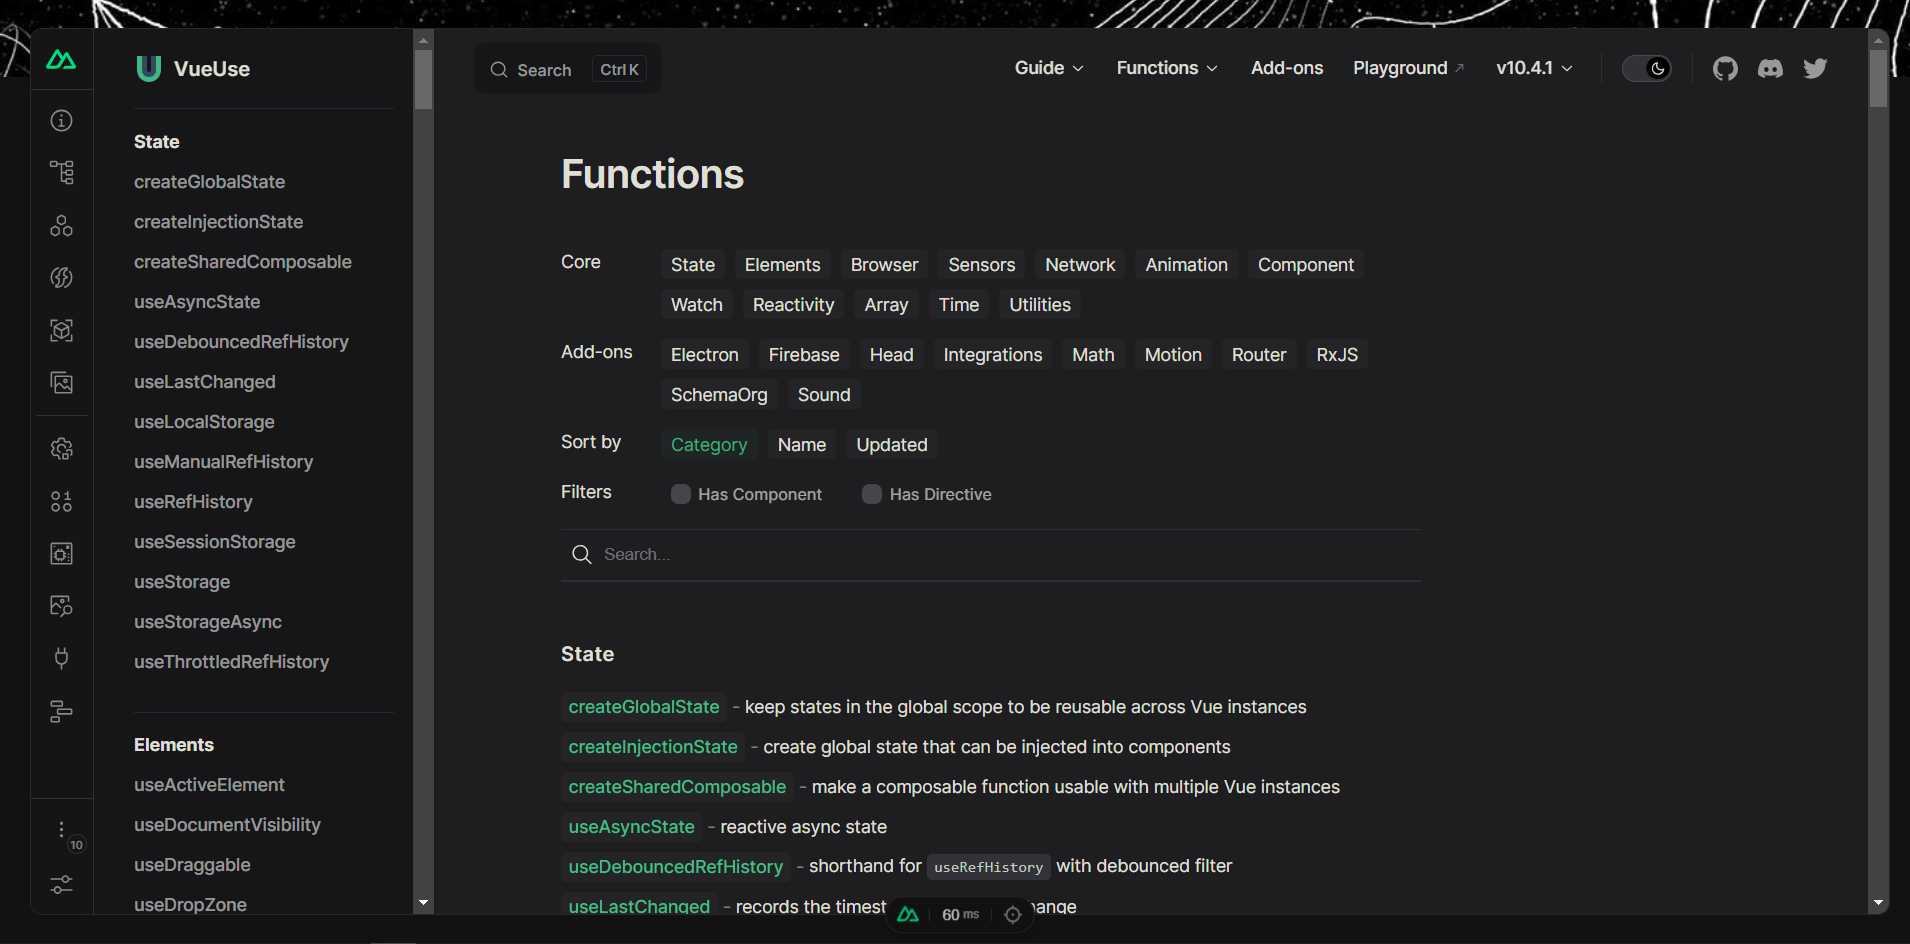Open the v10.4.1 version dropdown
The width and height of the screenshot is (1910, 944).
(x=1534, y=68)
